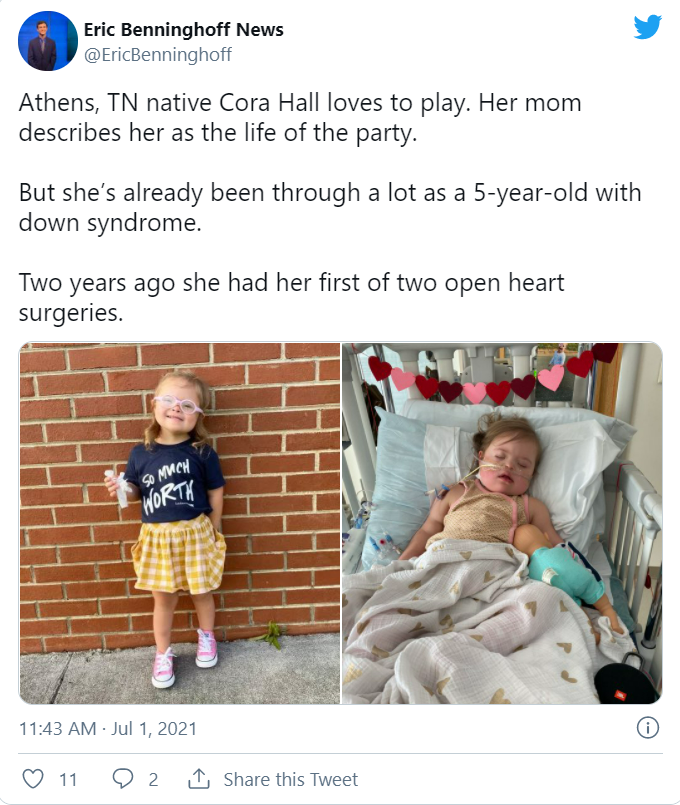Image resolution: width=680 pixels, height=805 pixels.
Task: Click the Eric Benninghoff News name
Action: point(183,30)
